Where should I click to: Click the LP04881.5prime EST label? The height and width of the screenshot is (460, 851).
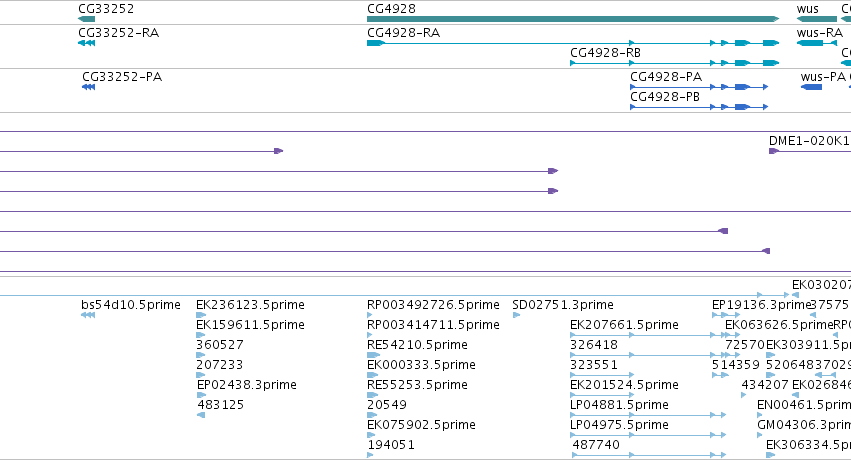coord(619,405)
